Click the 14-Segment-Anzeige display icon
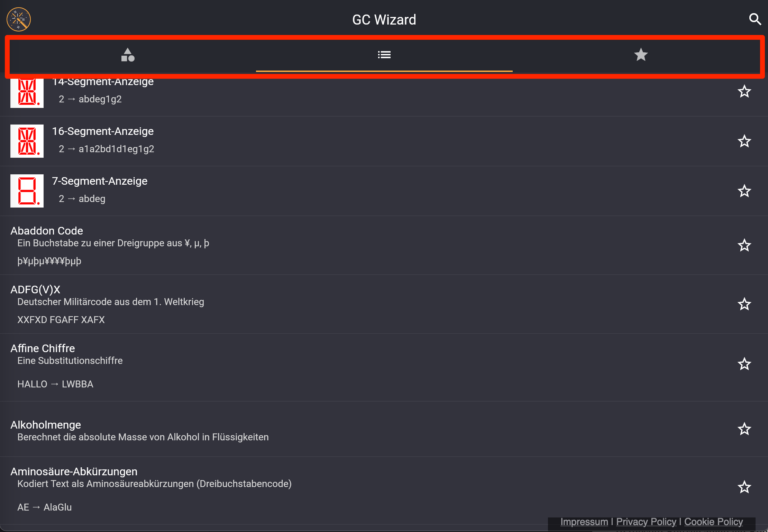Viewport: 768px width, 532px height. [x=27, y=92]
